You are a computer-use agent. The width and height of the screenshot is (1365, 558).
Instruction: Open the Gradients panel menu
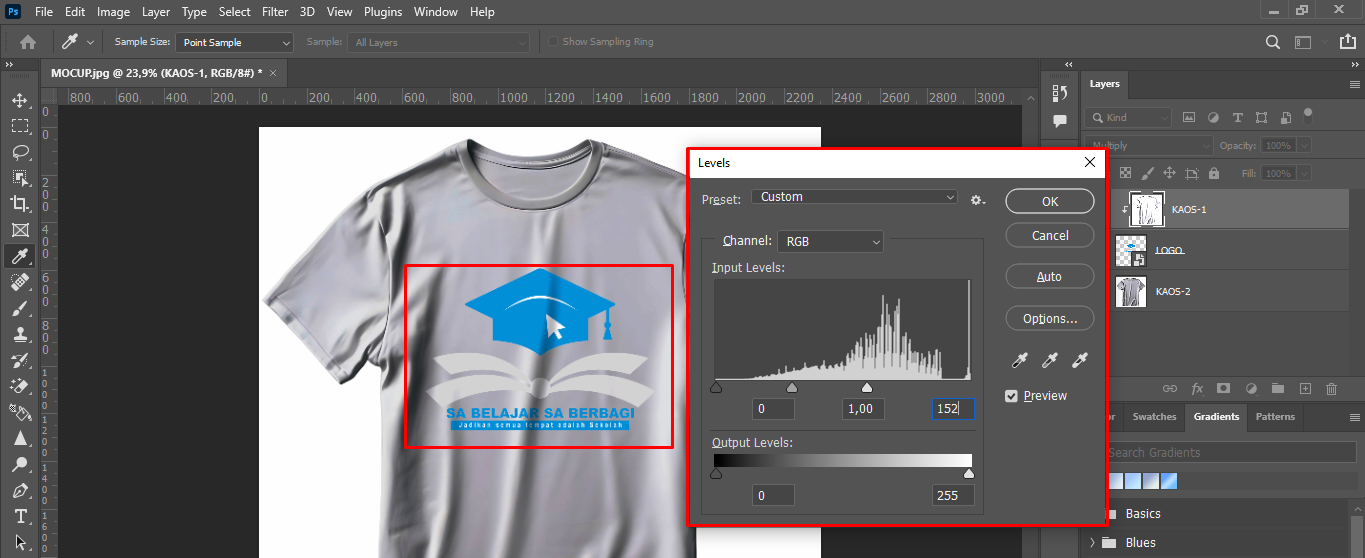click(1355, 417)
